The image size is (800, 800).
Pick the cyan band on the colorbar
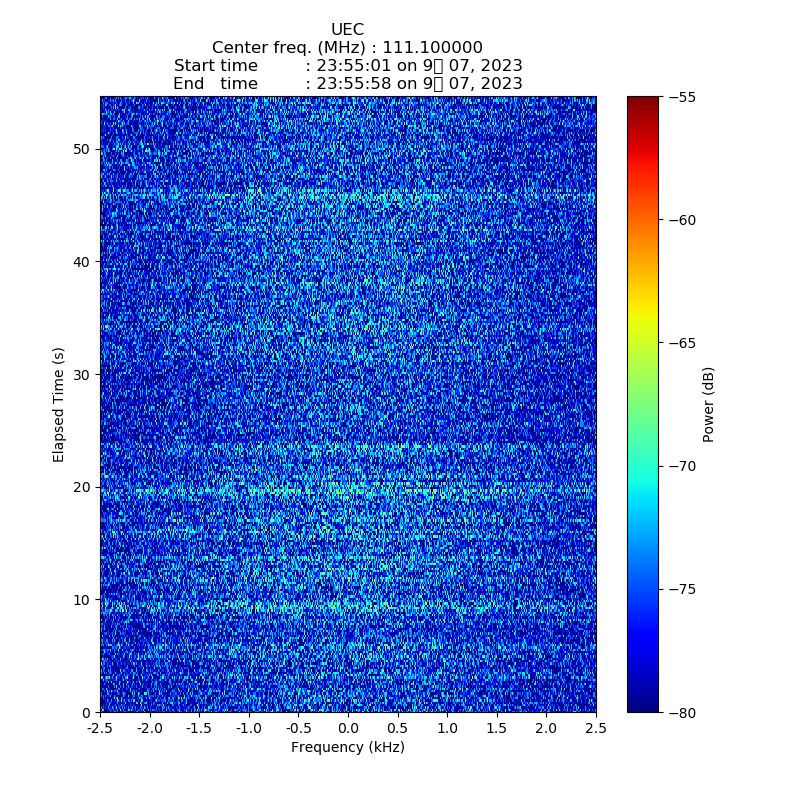point(643,490)
